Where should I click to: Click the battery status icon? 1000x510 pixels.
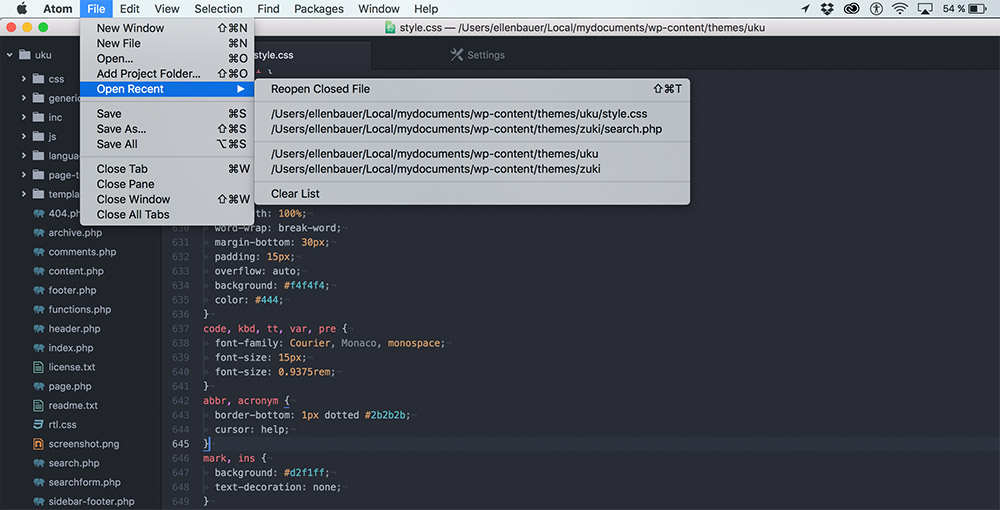tap(977, 9)
